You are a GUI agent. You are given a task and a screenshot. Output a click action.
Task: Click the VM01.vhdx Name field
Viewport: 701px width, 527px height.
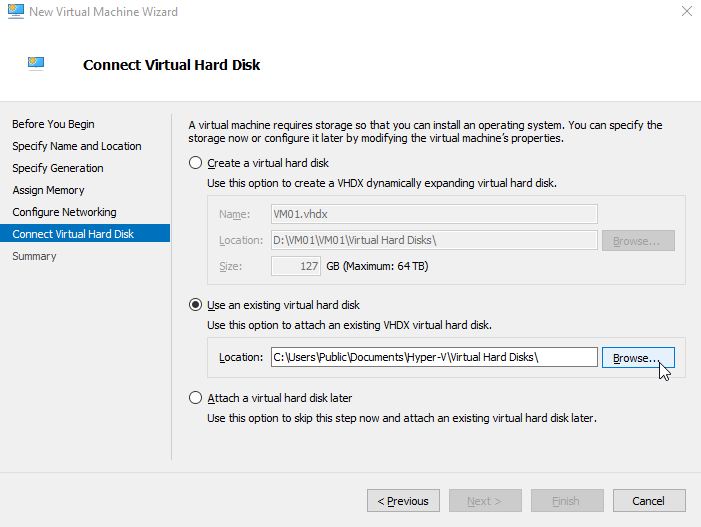(434, 214)
